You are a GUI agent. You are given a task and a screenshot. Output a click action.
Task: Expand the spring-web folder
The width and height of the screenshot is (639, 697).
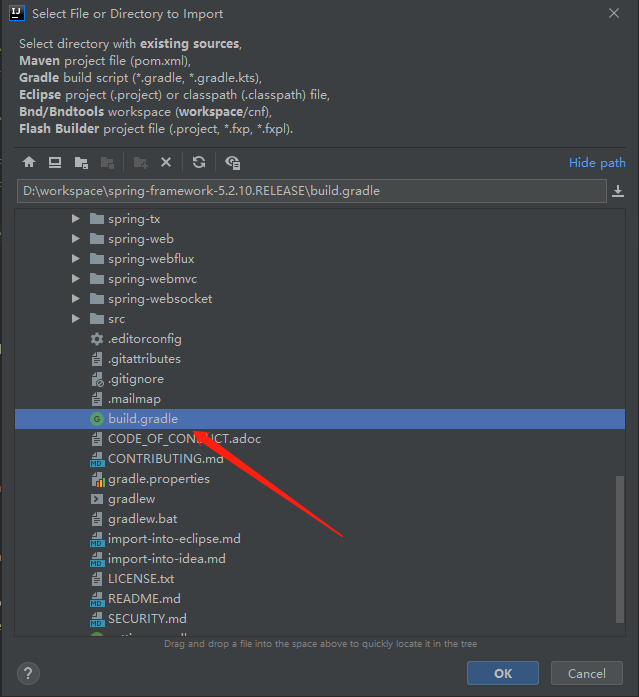(76, 239)
